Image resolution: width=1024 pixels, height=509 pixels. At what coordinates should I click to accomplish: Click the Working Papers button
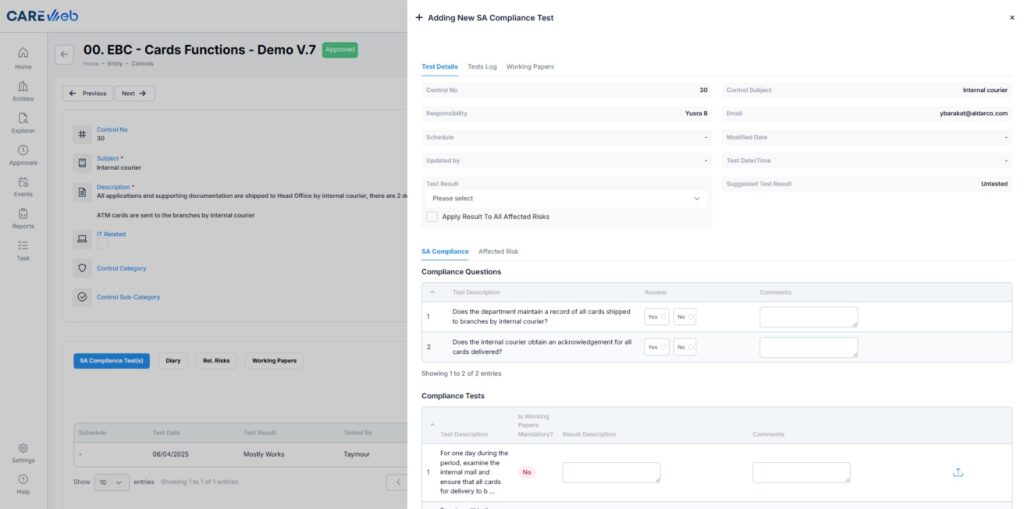tap(274, 361)
